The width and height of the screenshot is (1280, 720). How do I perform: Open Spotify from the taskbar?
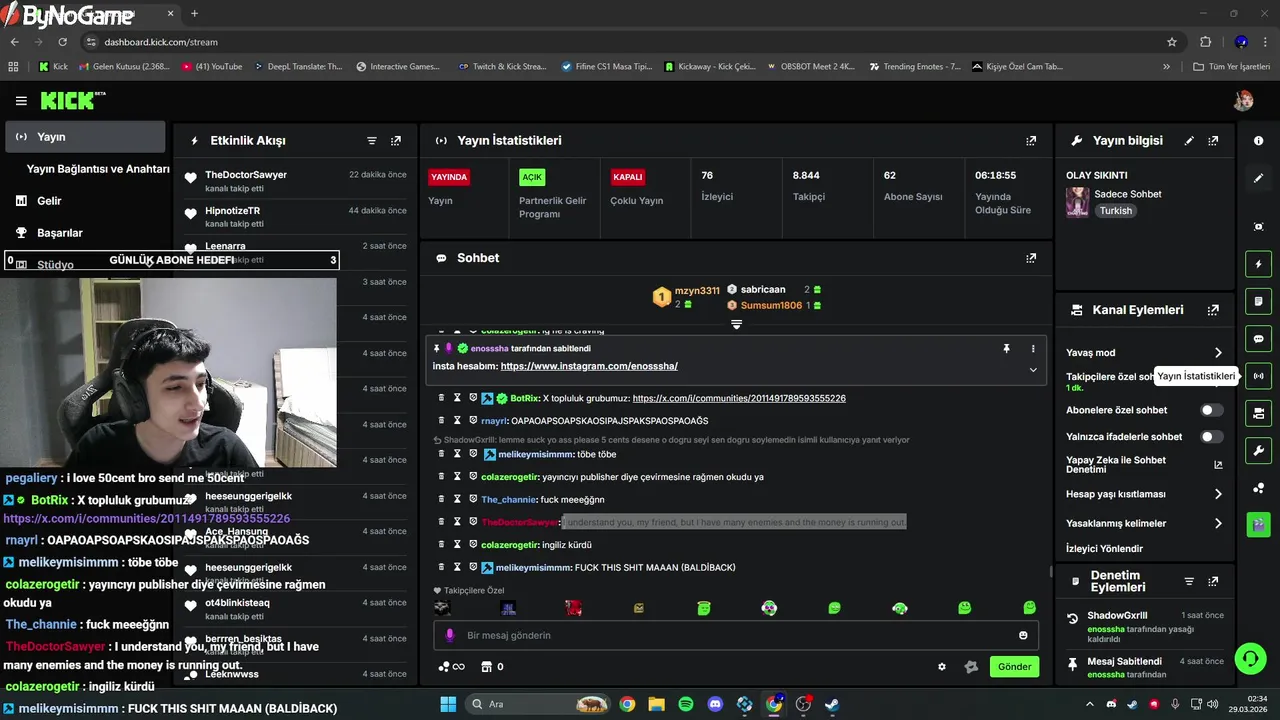click(686, 704)
